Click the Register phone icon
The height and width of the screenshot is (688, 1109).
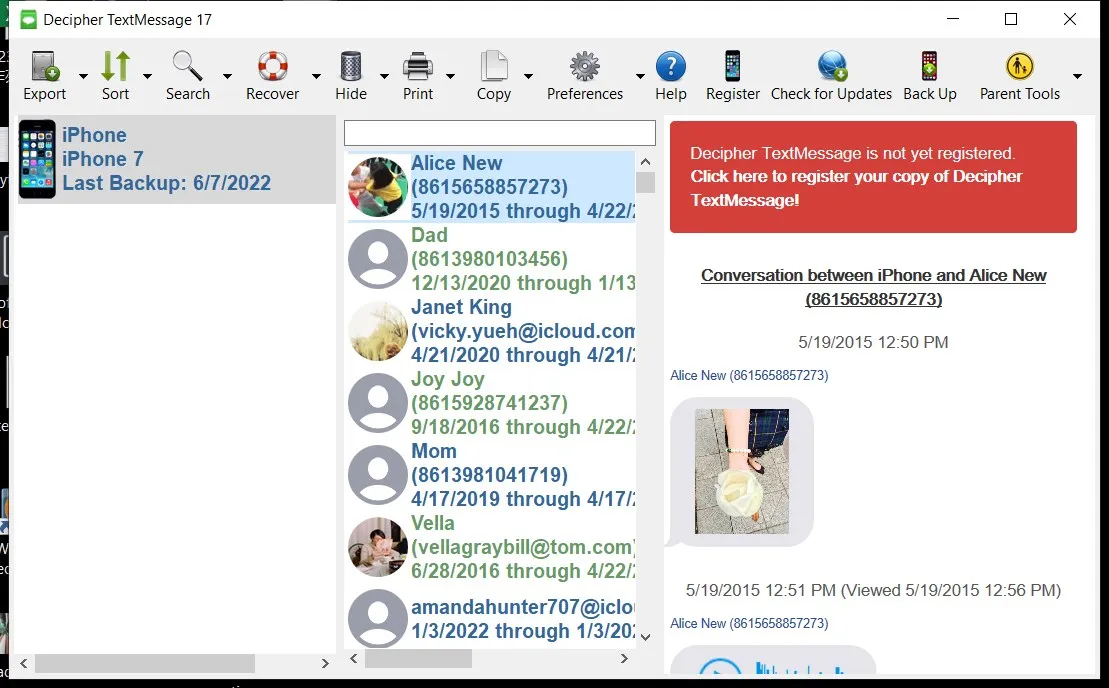[733, 66]
